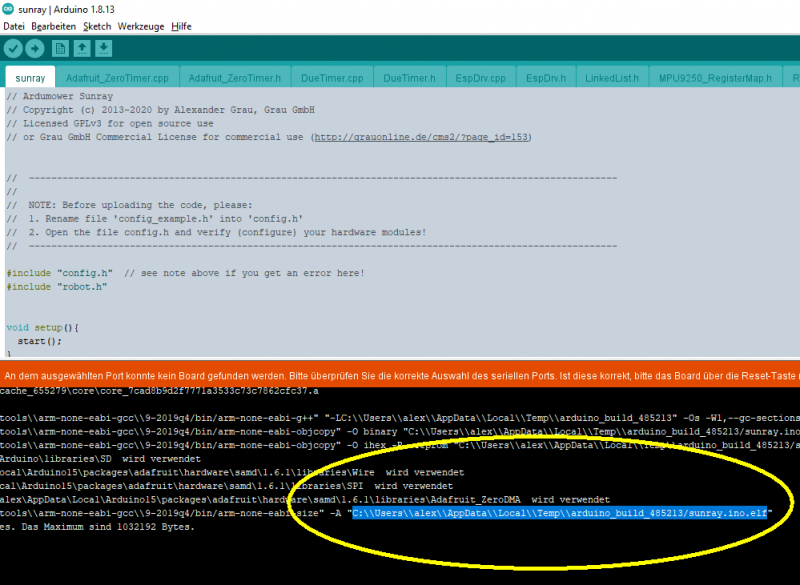Open the Hilfe menu
This screenshot has height=585, width=800.
click(181, 27)
